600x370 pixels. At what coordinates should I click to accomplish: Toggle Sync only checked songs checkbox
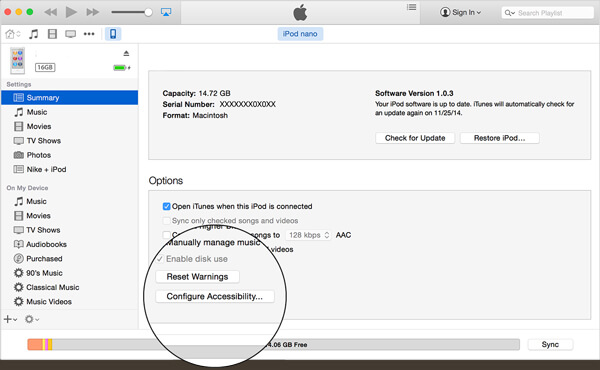tap(166, 221)
